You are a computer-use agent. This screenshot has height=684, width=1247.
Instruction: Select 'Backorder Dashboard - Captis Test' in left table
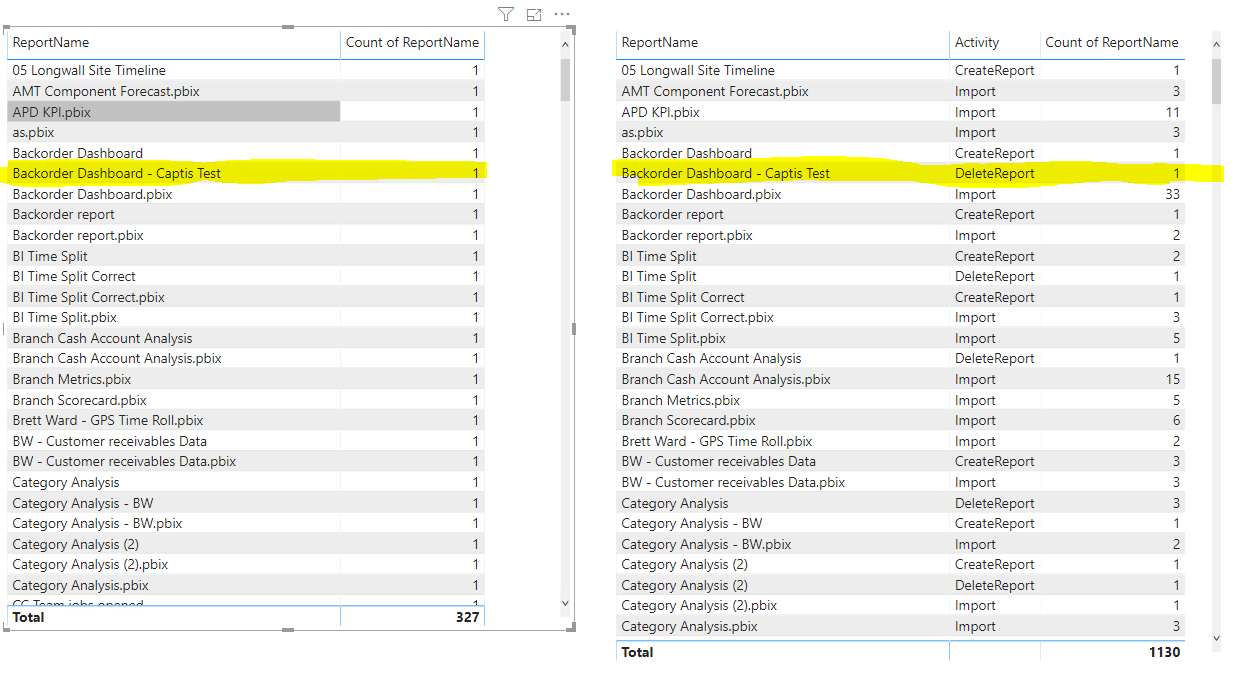117,173
